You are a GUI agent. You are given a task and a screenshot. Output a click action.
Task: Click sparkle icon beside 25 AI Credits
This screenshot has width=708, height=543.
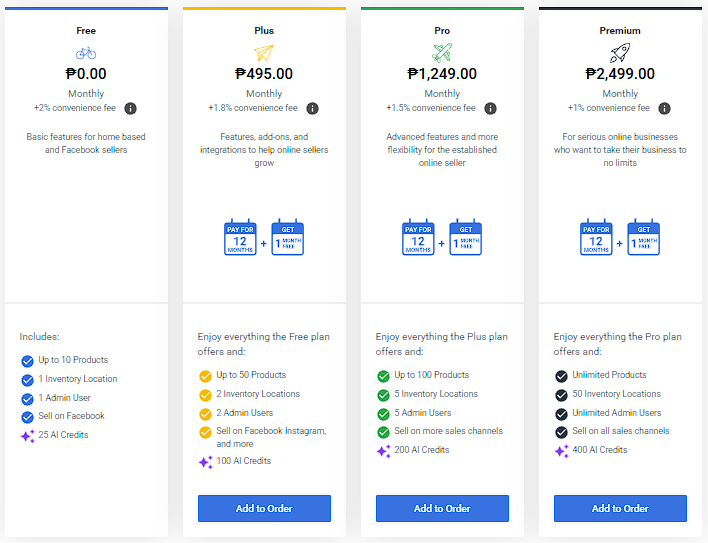27,435
